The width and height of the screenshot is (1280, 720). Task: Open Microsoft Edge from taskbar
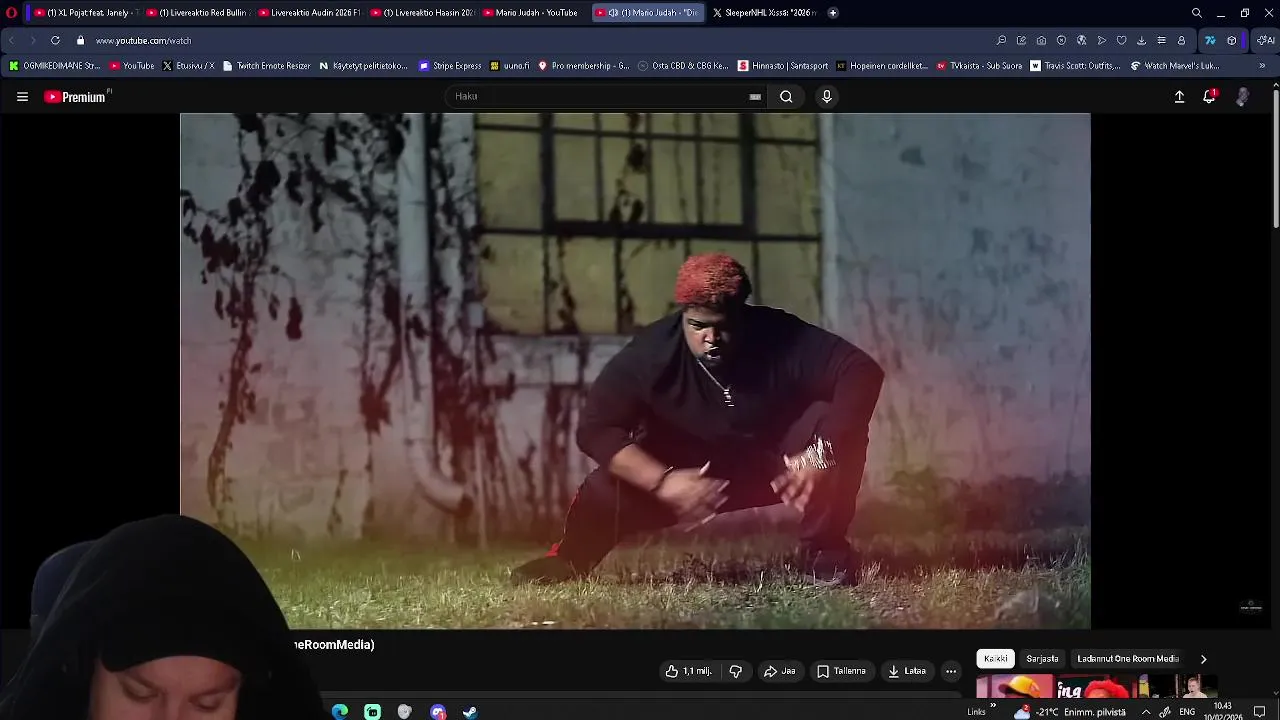tap(340, 712)
